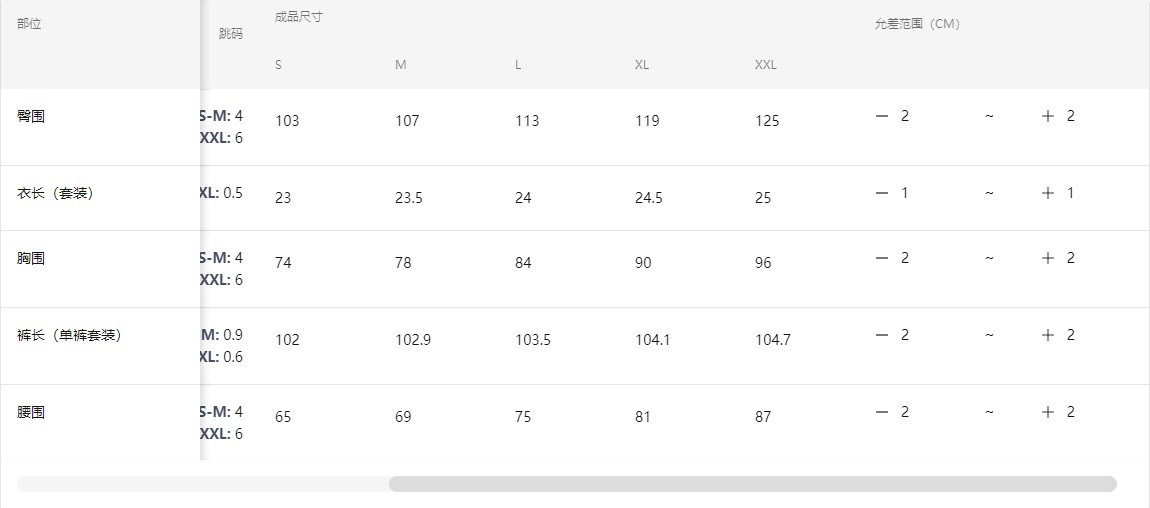The width and height of the screenshot is (1150, 508).
Task: Select the M size column header
Action: pyautogui.click(x=400, y=65)
